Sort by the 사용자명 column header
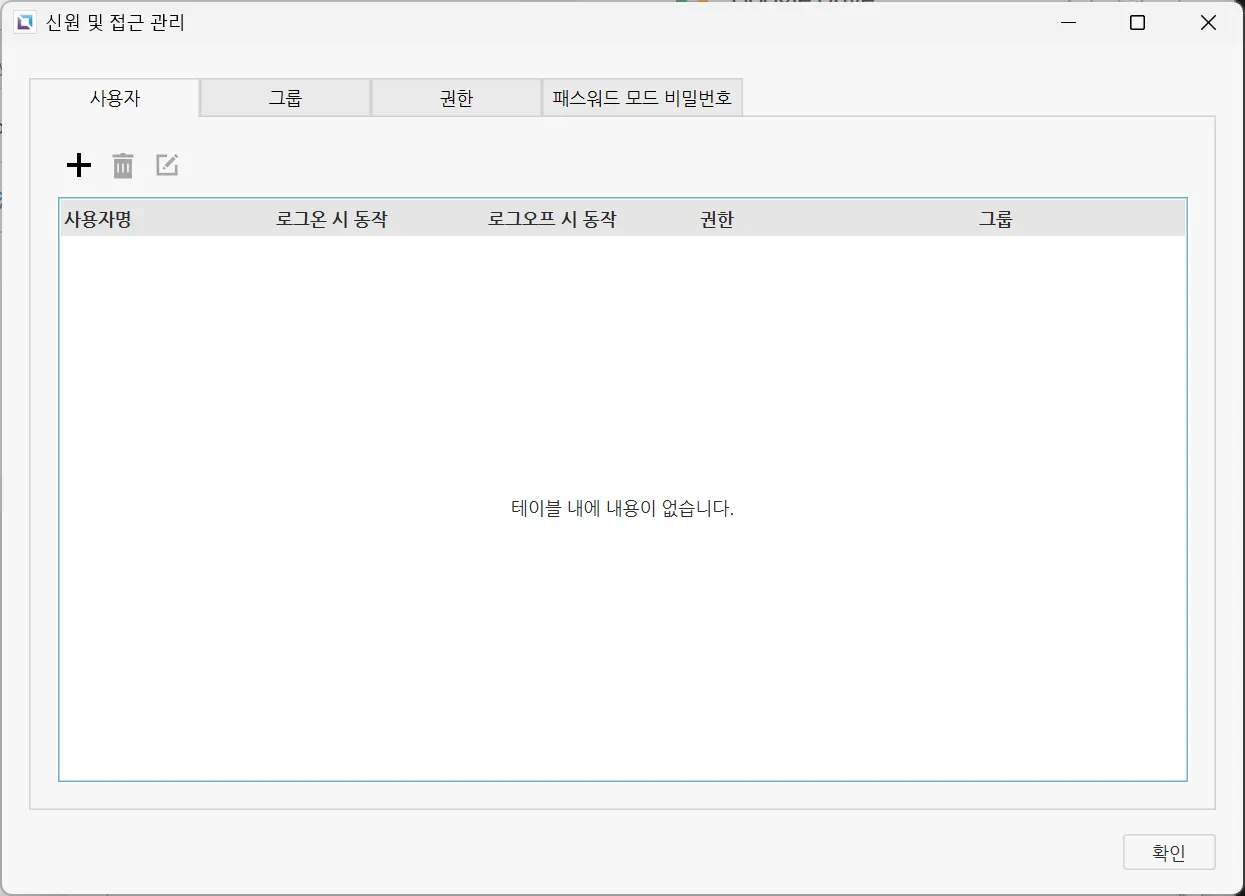 pos(98,220)
